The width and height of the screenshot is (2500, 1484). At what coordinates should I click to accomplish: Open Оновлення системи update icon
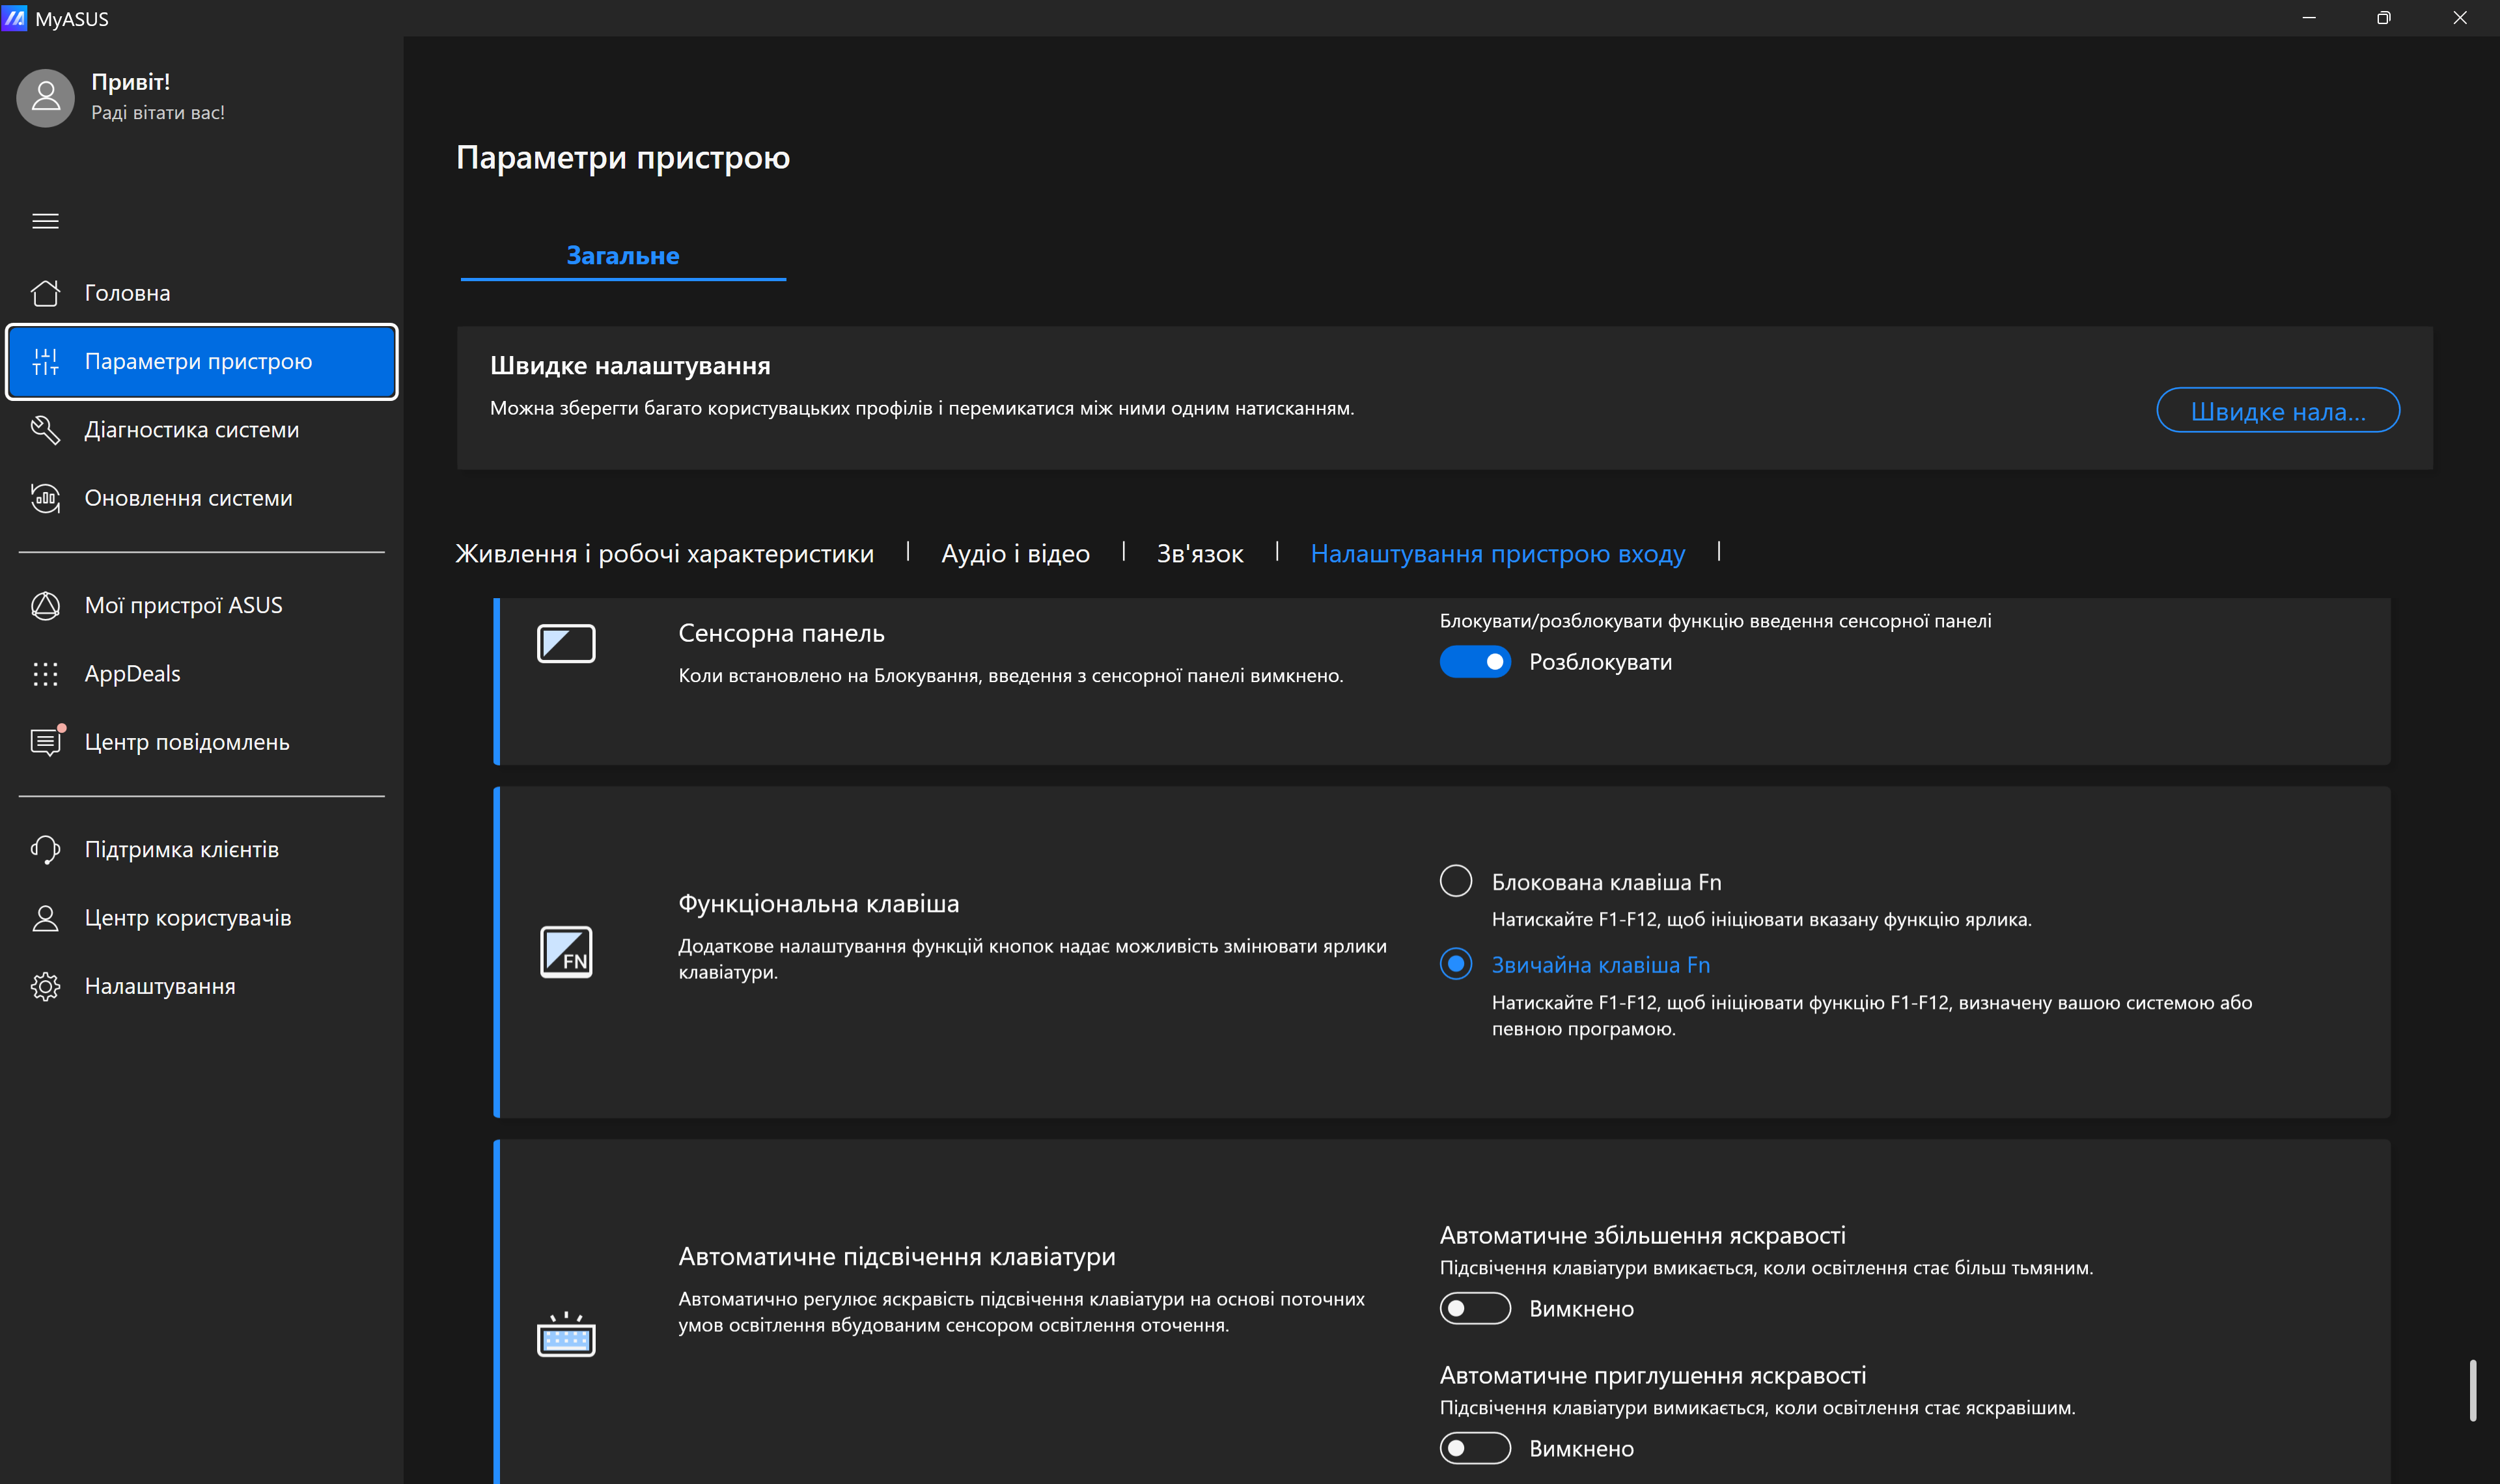point(45,498)
